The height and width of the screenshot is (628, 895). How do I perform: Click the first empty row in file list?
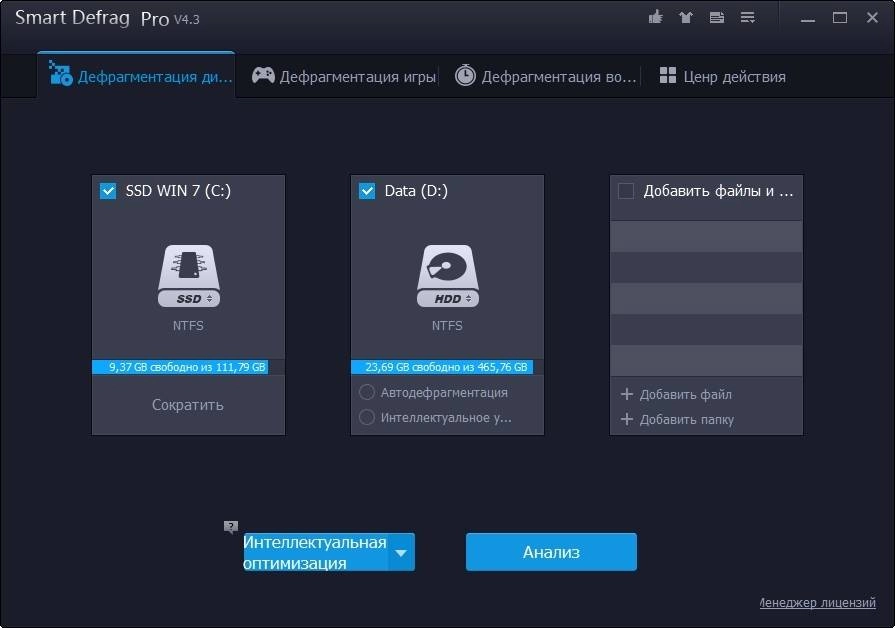(707, 236)
